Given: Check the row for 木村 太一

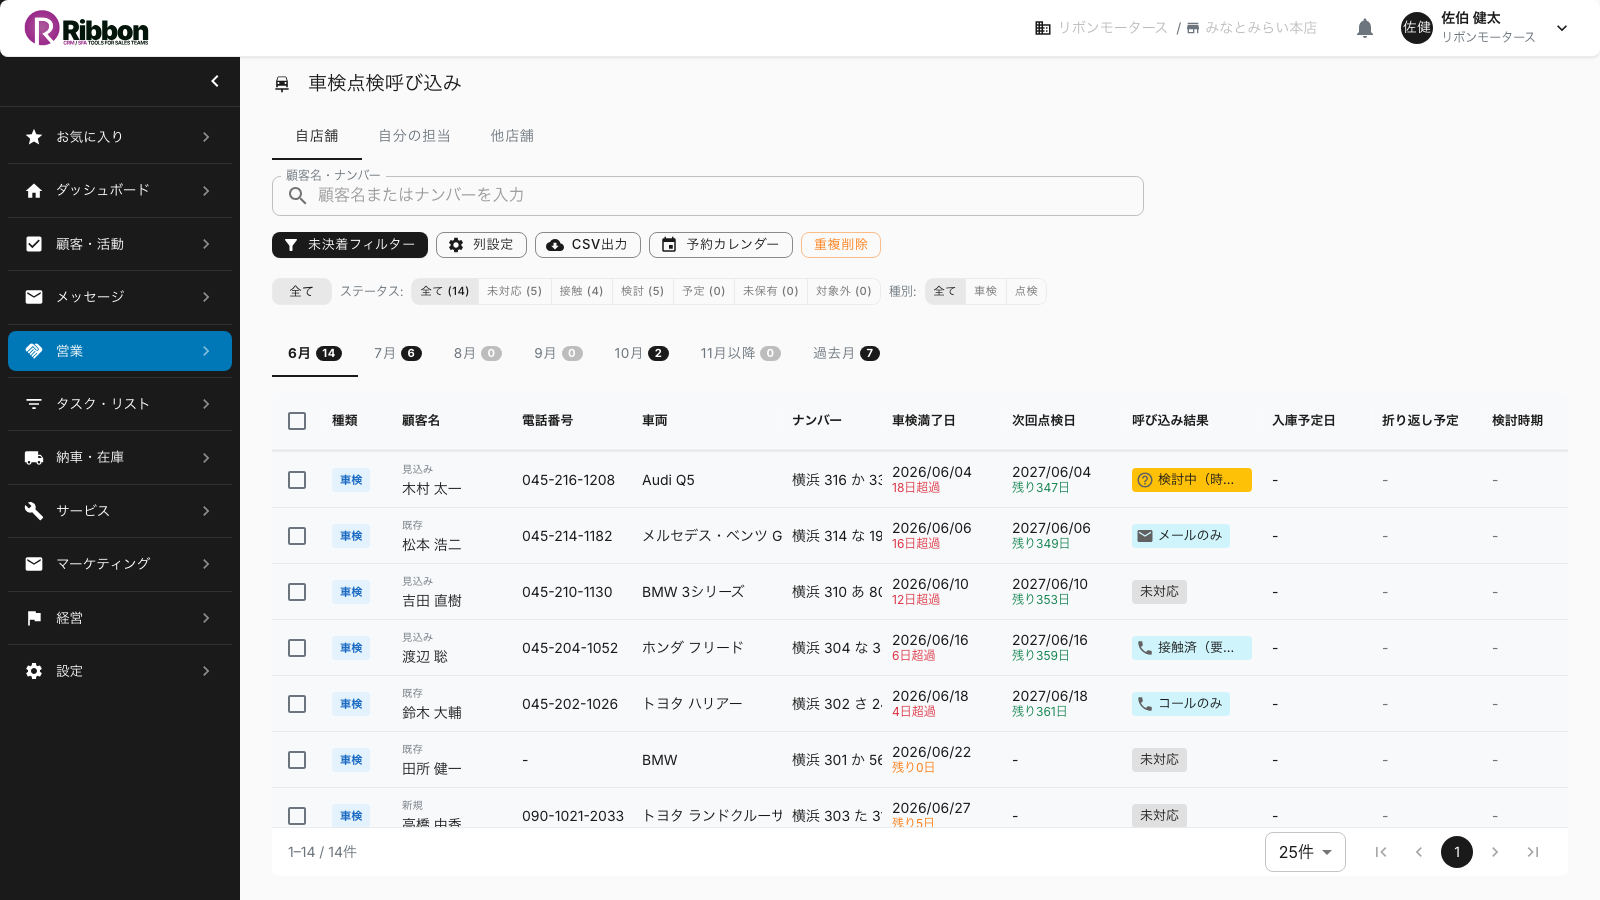Looking at the screenshot, I should (x=297, y=480).
